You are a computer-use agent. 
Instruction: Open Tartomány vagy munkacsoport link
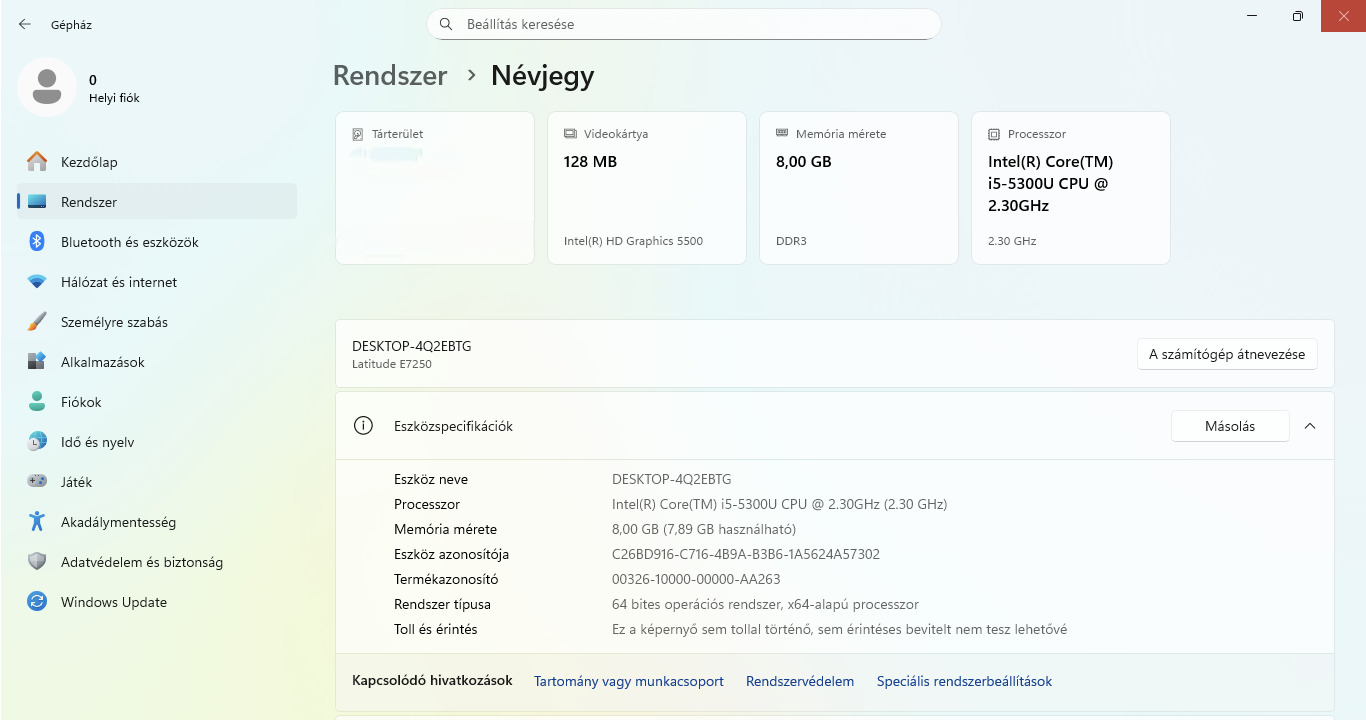629,681
